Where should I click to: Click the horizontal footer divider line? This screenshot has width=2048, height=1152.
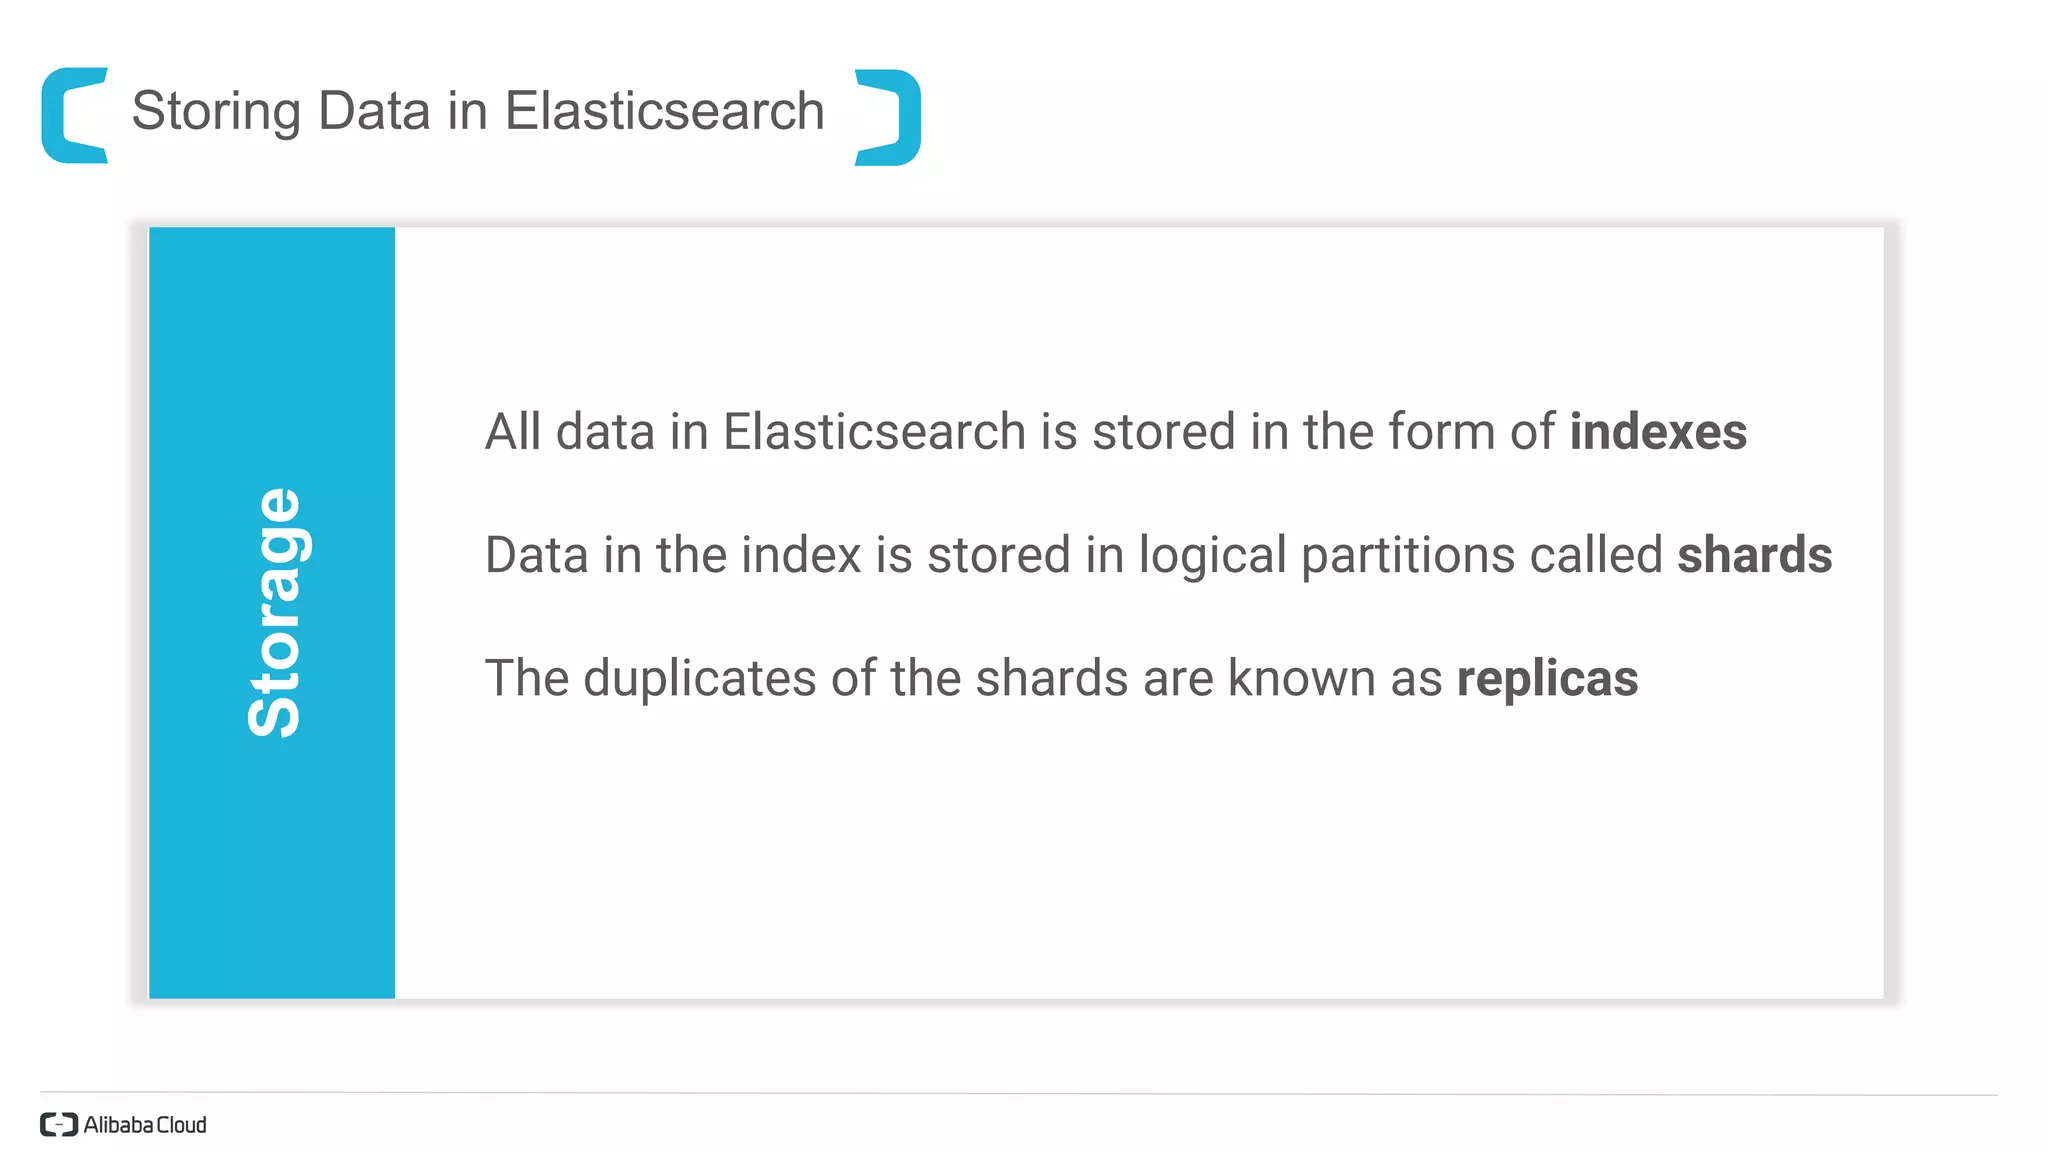(1019, 1093)
